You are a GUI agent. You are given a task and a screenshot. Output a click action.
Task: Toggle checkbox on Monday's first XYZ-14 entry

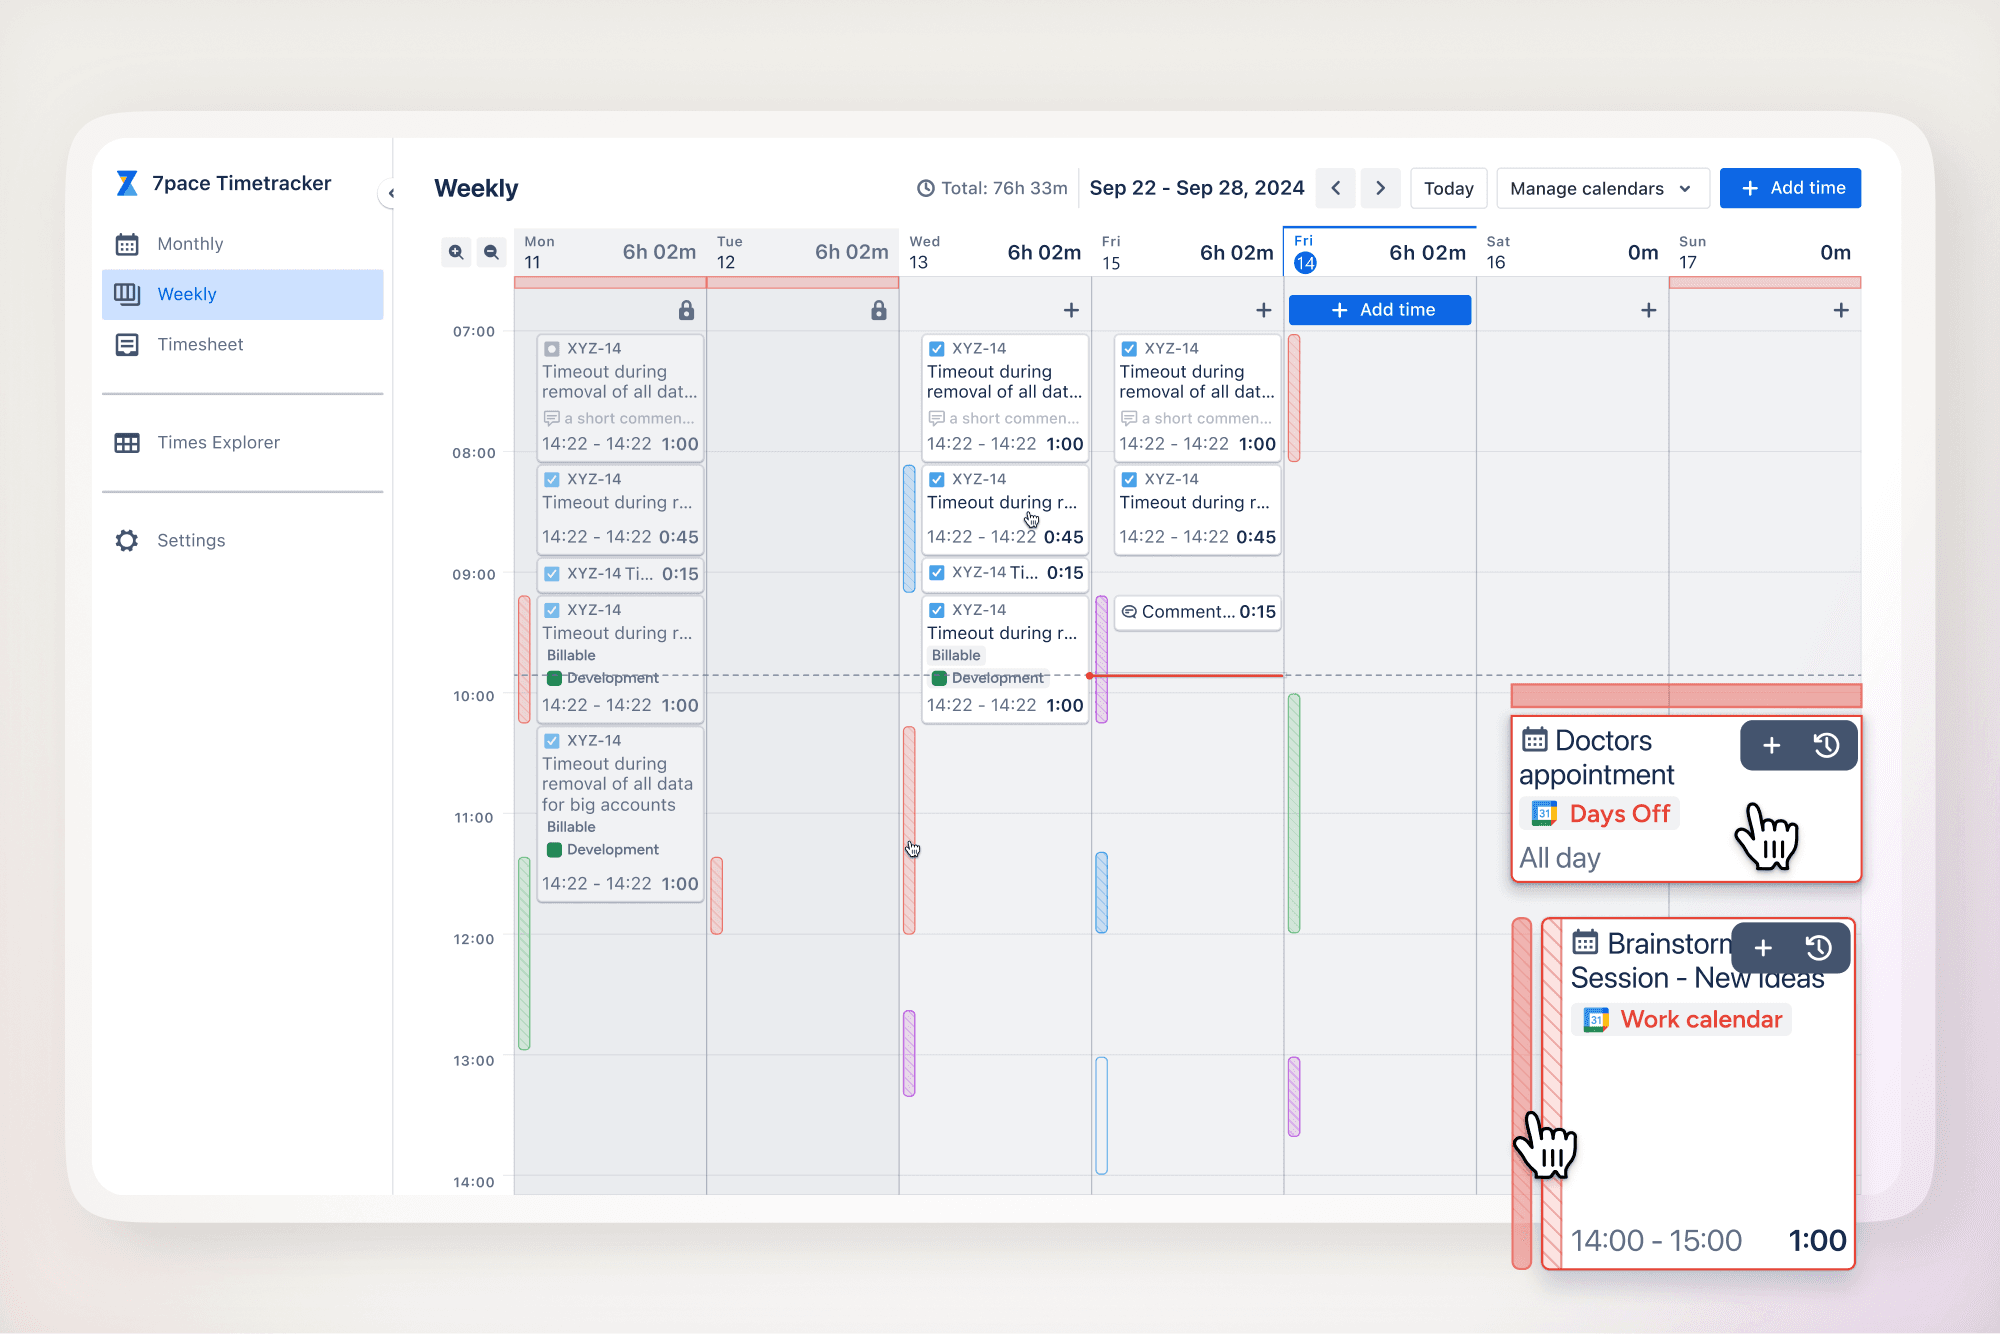click(x=551, y=349)
